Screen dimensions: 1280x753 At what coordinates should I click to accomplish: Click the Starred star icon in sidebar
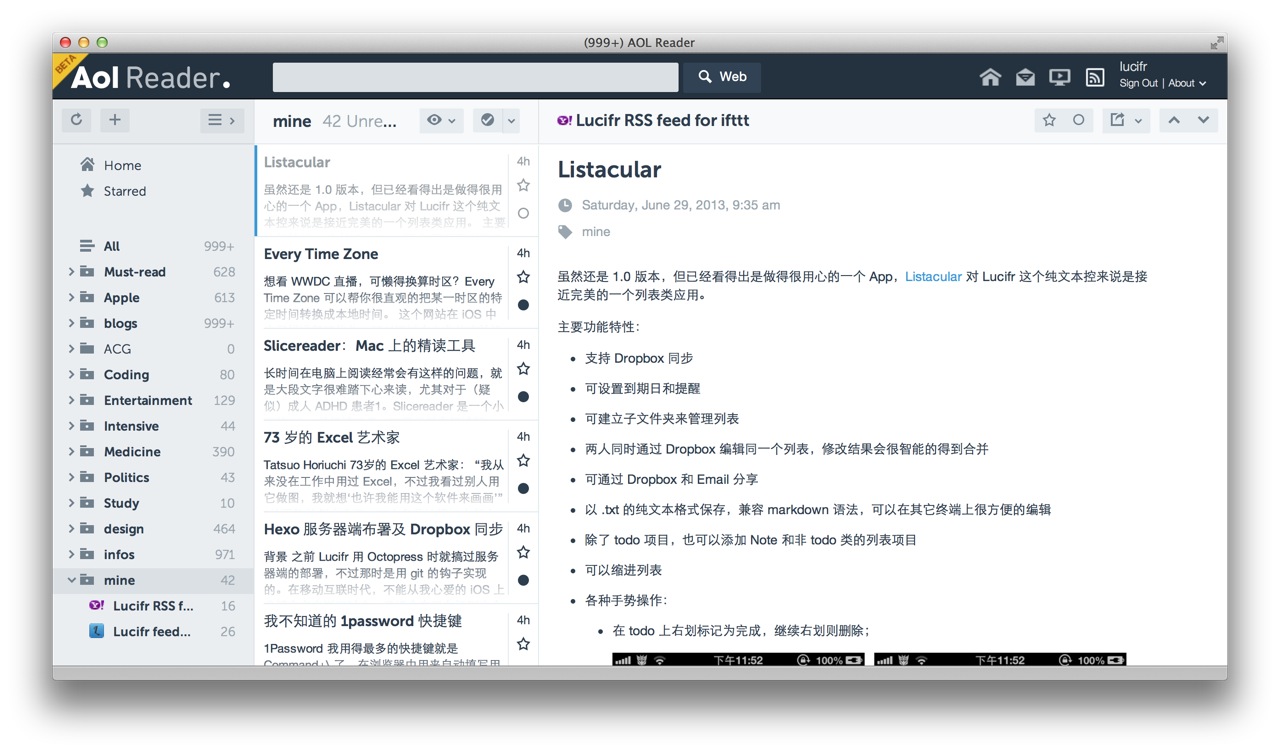pos(87,191)
